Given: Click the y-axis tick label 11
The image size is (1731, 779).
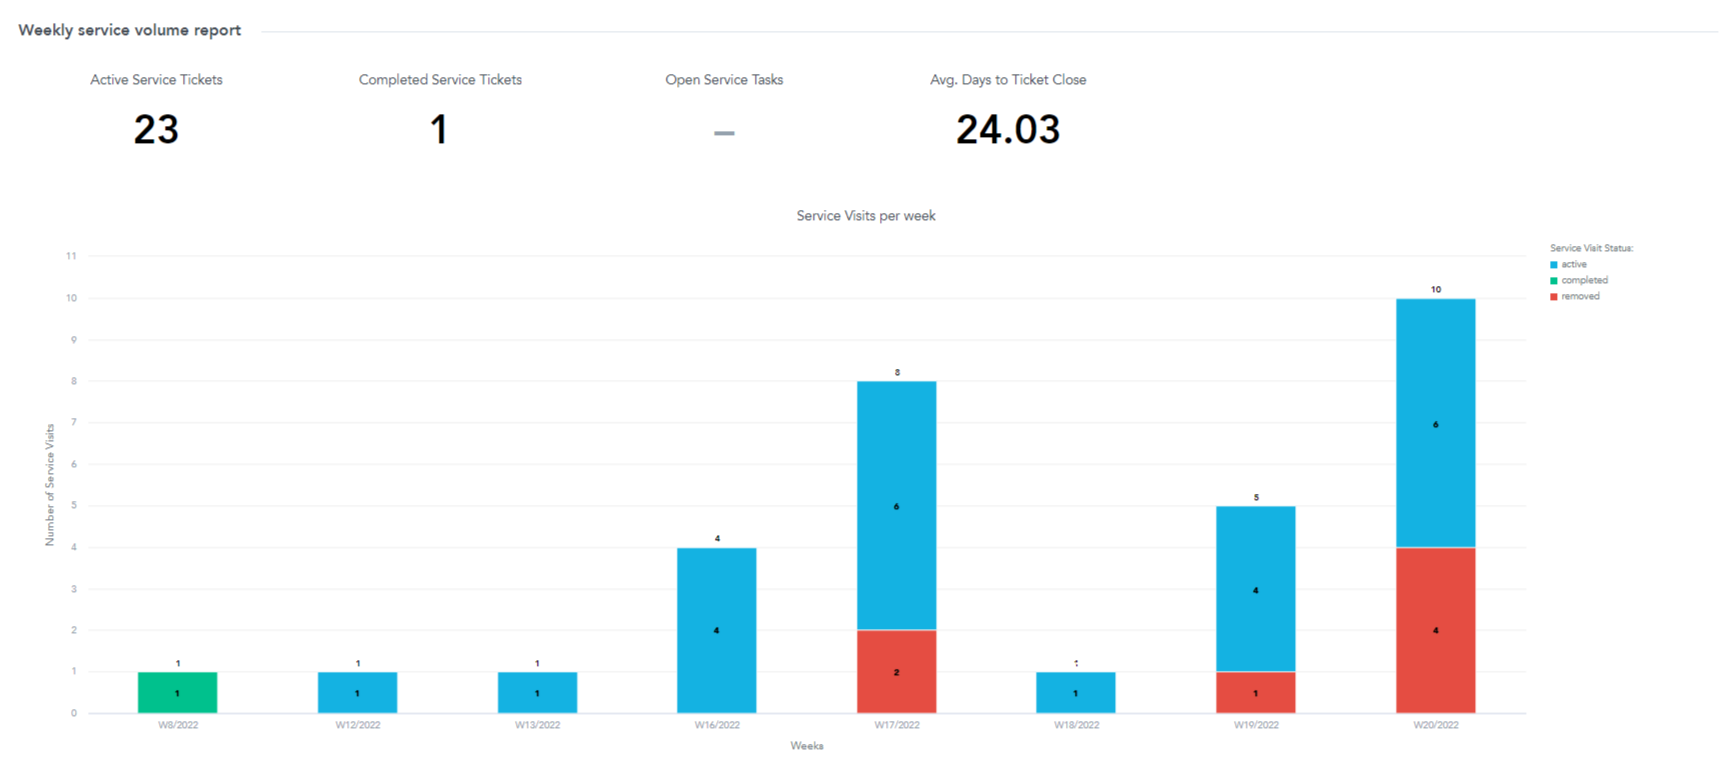Looking at the screenshot, I should point(71,256).
